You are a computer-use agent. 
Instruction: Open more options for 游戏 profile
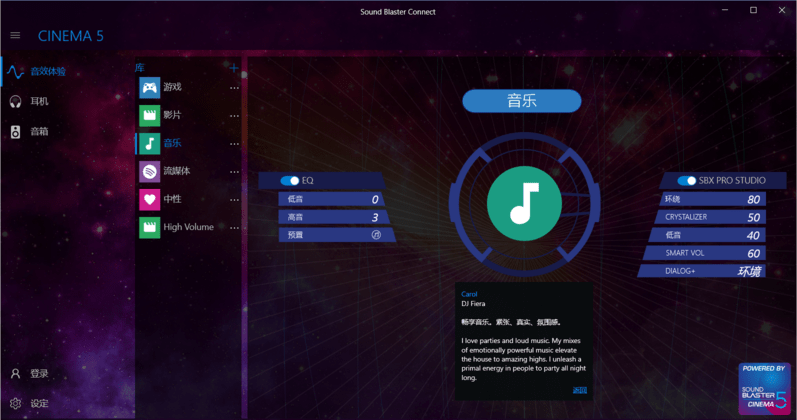point(234,88)
